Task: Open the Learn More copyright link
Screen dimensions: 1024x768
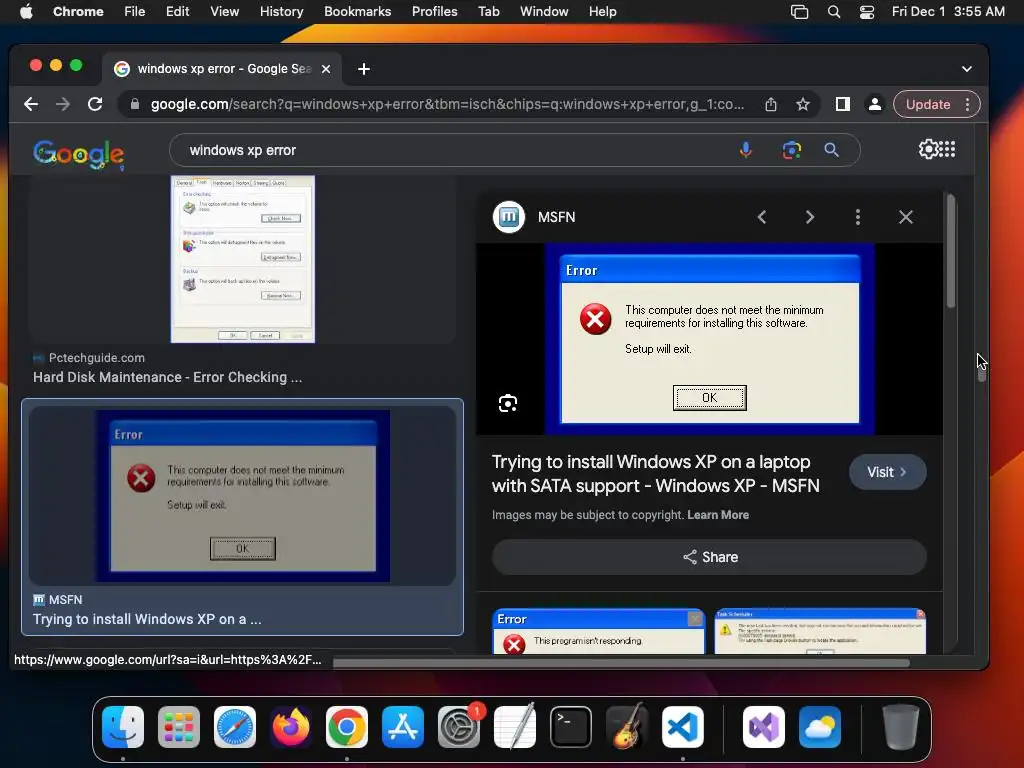Action: pos(718,515)
